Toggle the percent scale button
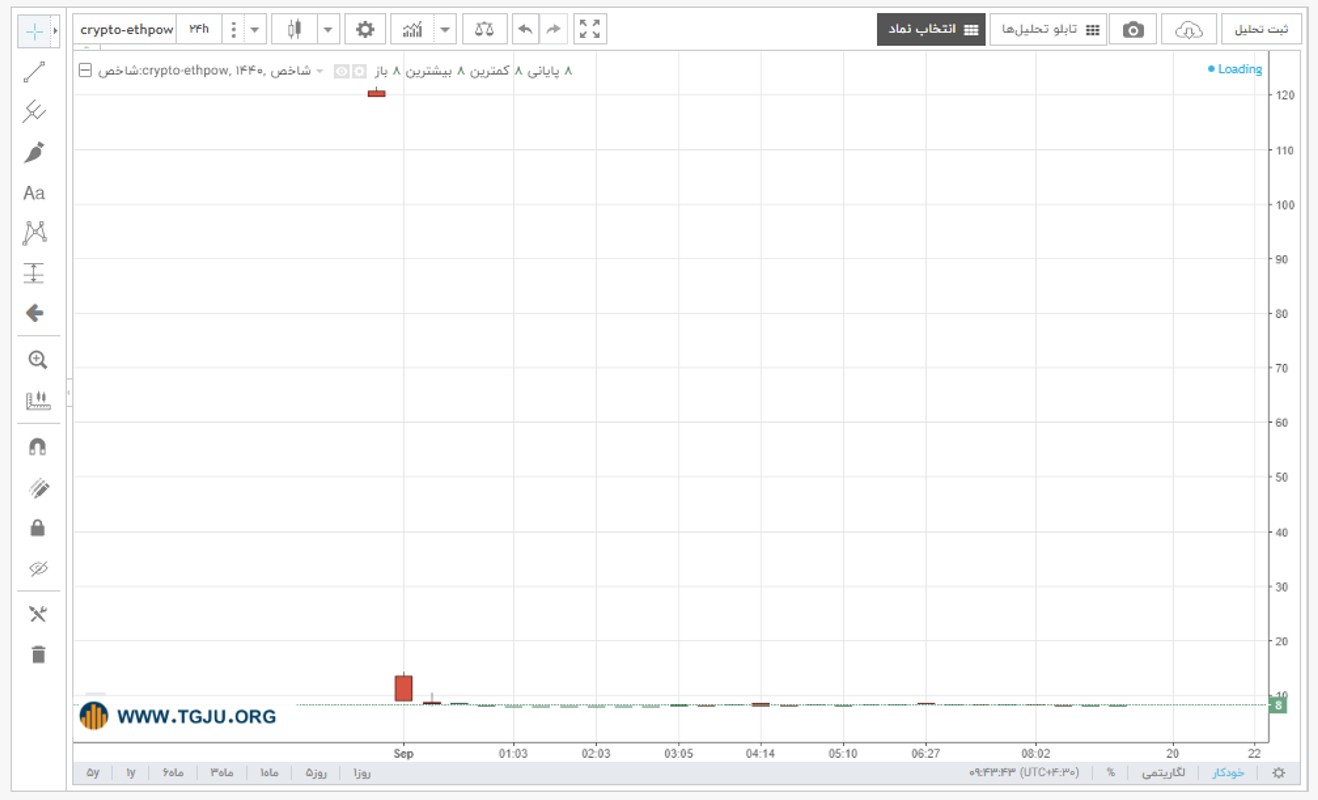The height and width of the screenshot is (800, 1318). pyautogui.click(x=1110, y=773)
